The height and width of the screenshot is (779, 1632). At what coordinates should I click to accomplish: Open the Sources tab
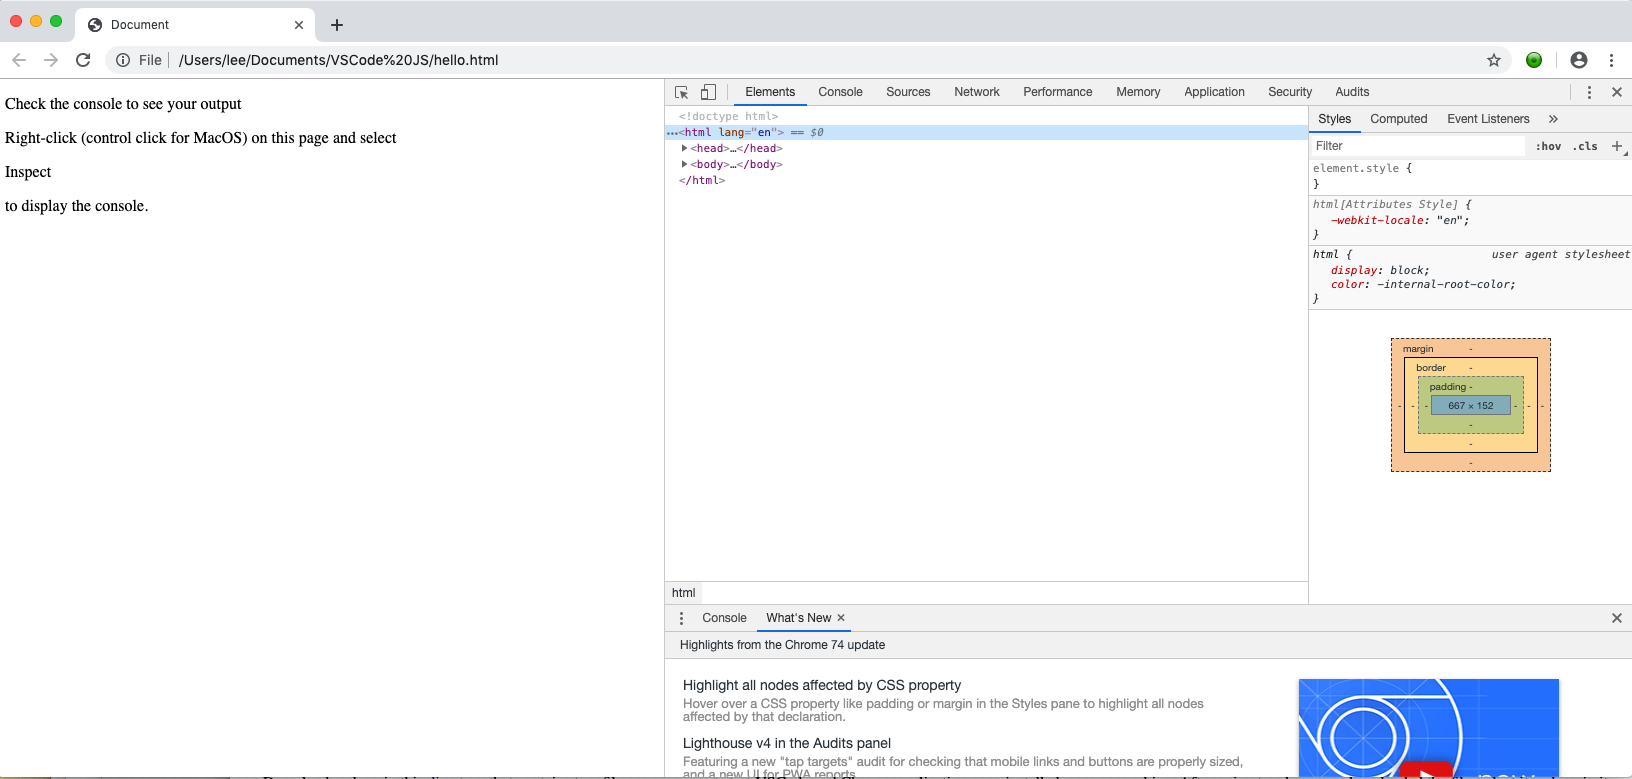click(x=908, y=92)
